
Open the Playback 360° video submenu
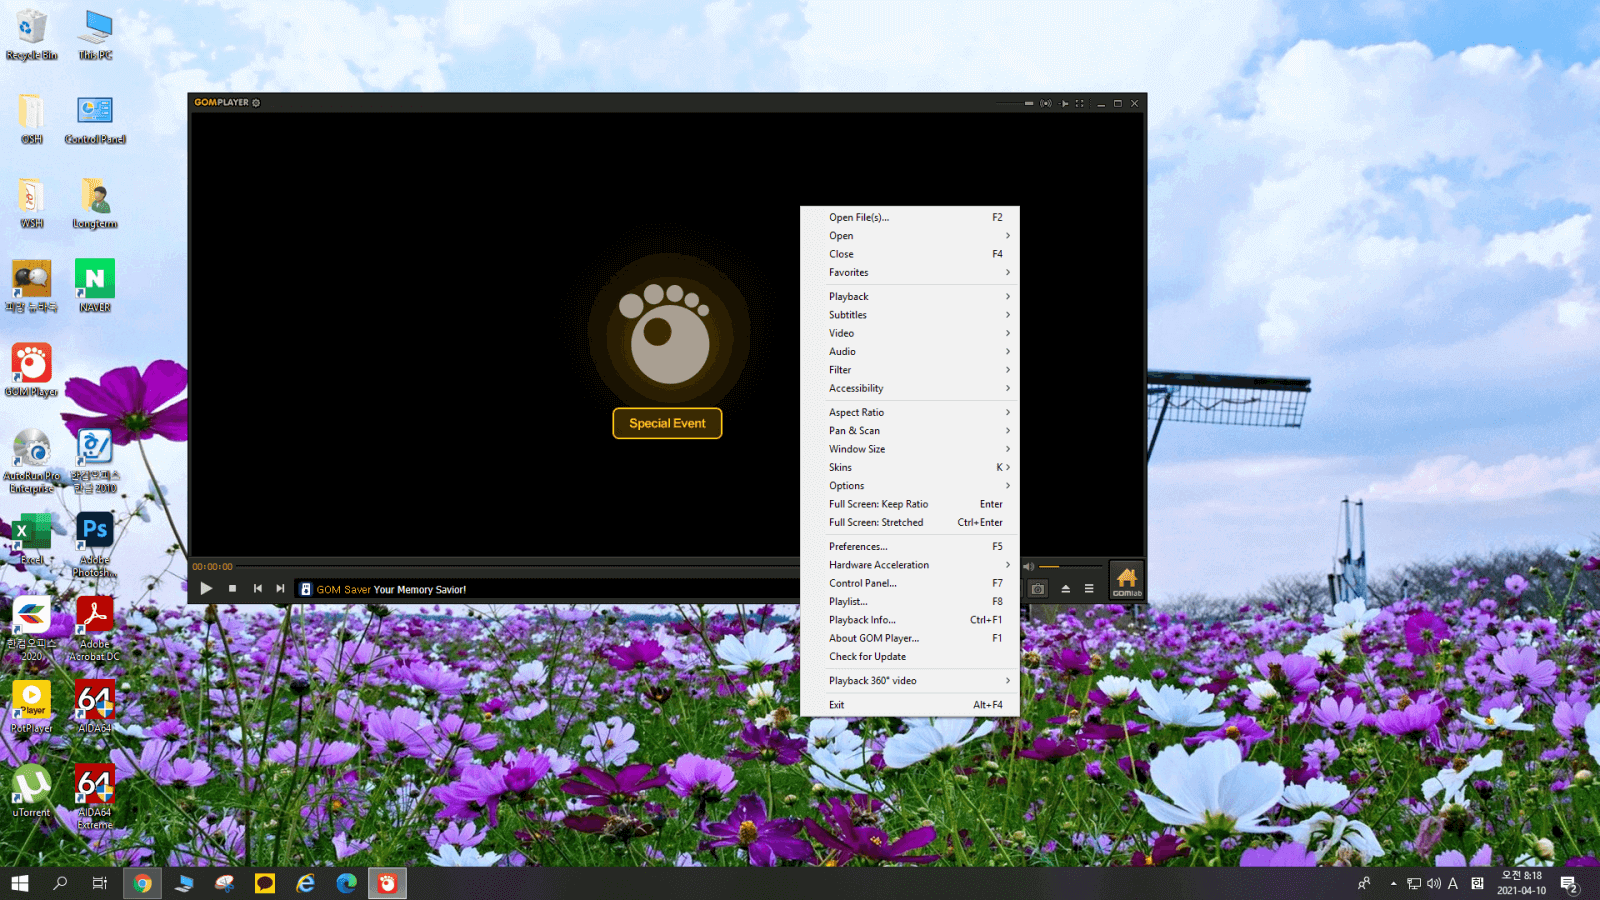(910, 681)
